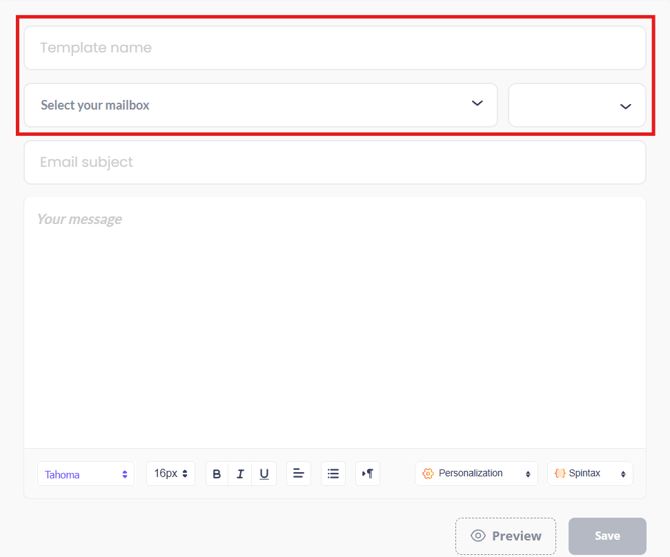This screenshot has width=670, height=557.
Task: Open the text alignment options
Action: [x=298, y=474]
